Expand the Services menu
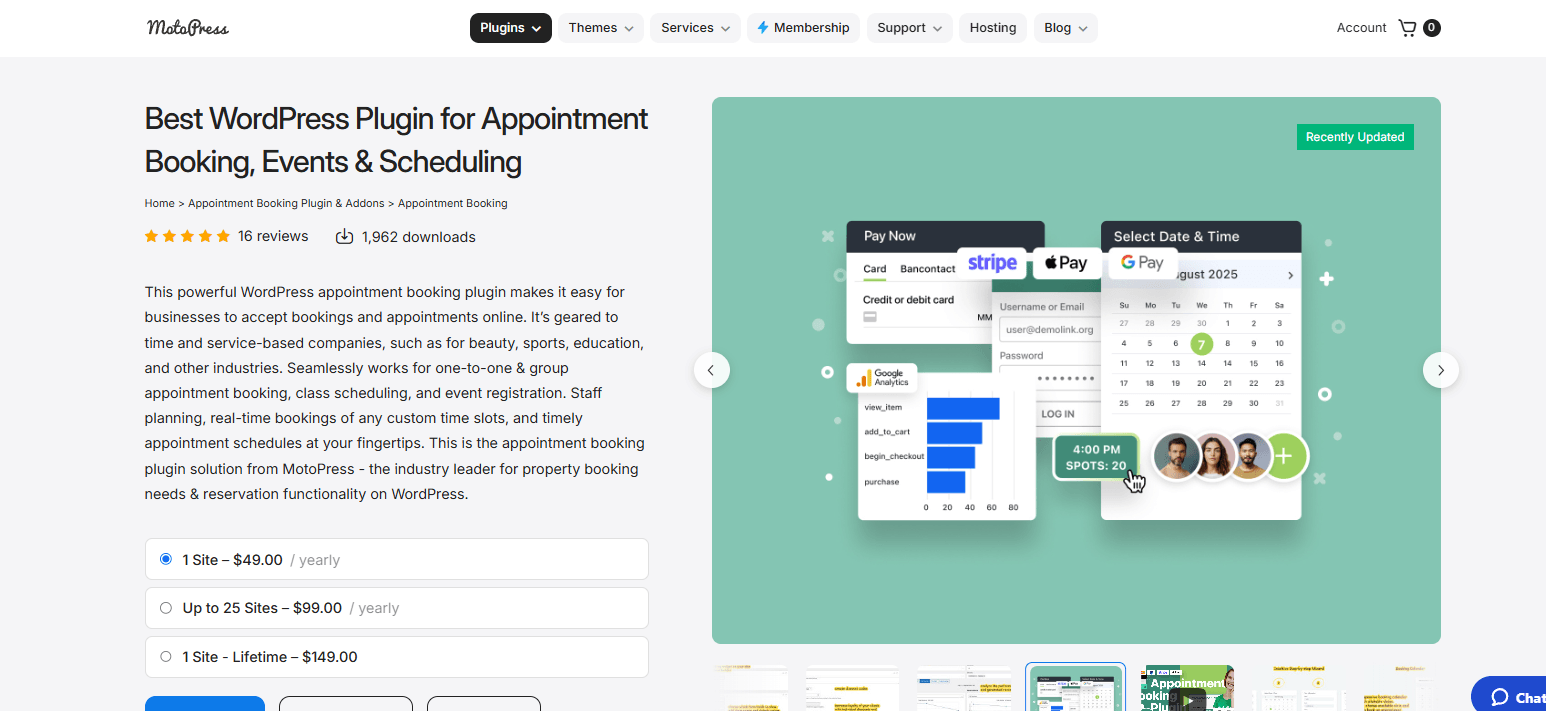This screenshot has width=1546, height=711. 695,28
